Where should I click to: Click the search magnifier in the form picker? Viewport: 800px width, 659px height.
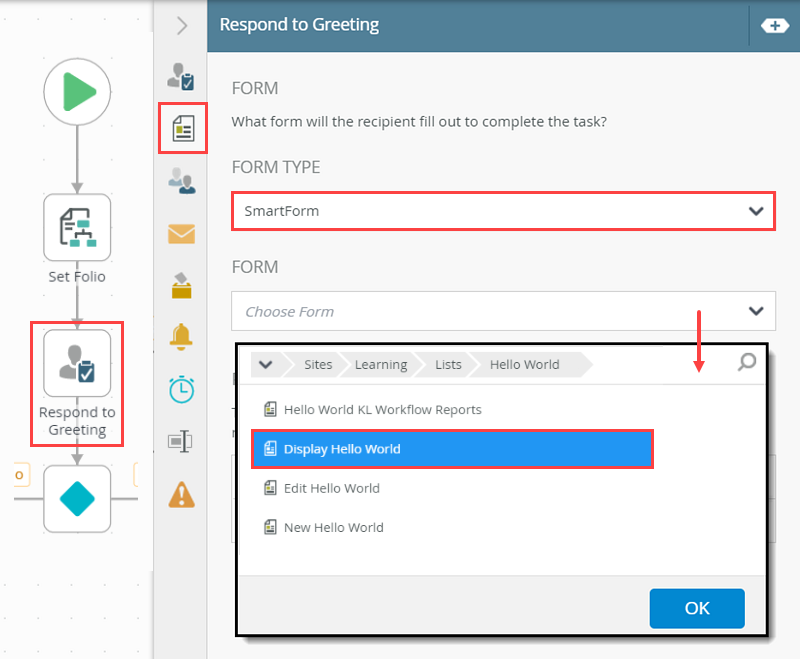pyautogui.click(x=746, y=364)
